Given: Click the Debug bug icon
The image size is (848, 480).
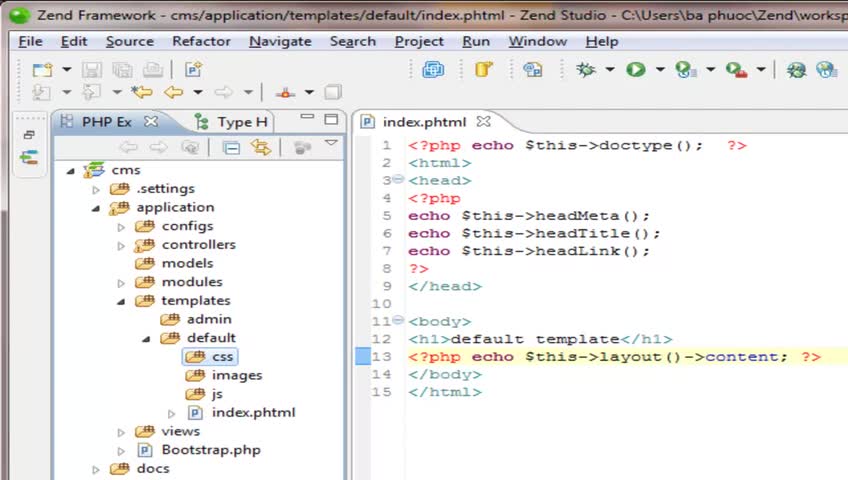Looking at the screenshot, I should pos(585,70).
